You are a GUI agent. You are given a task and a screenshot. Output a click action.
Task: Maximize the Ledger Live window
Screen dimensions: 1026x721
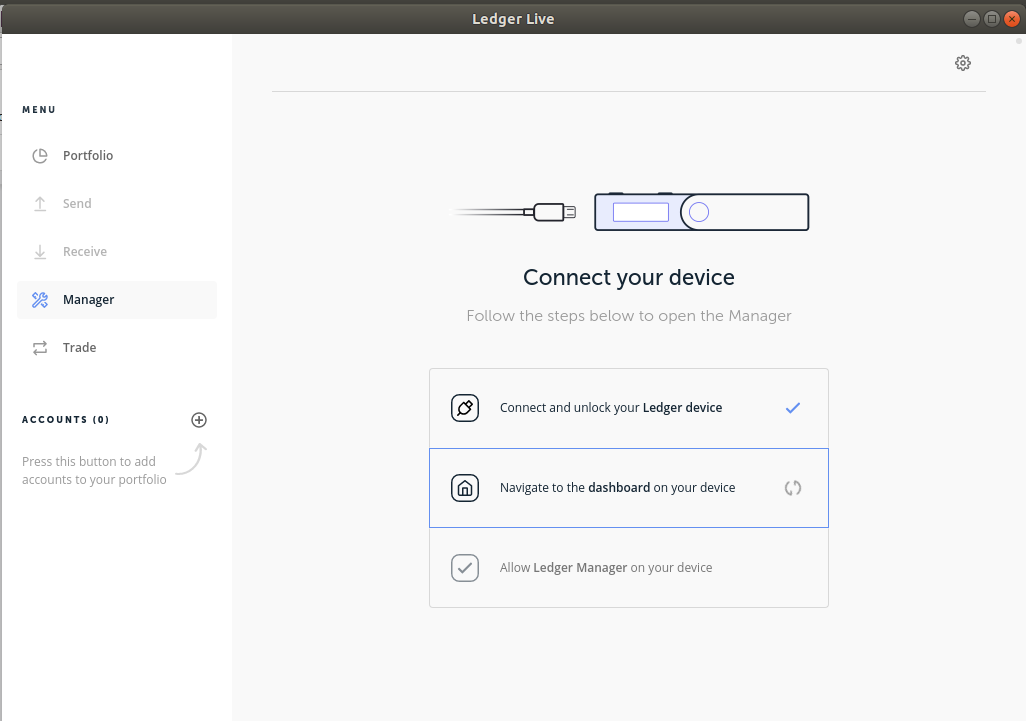[992, 19]
